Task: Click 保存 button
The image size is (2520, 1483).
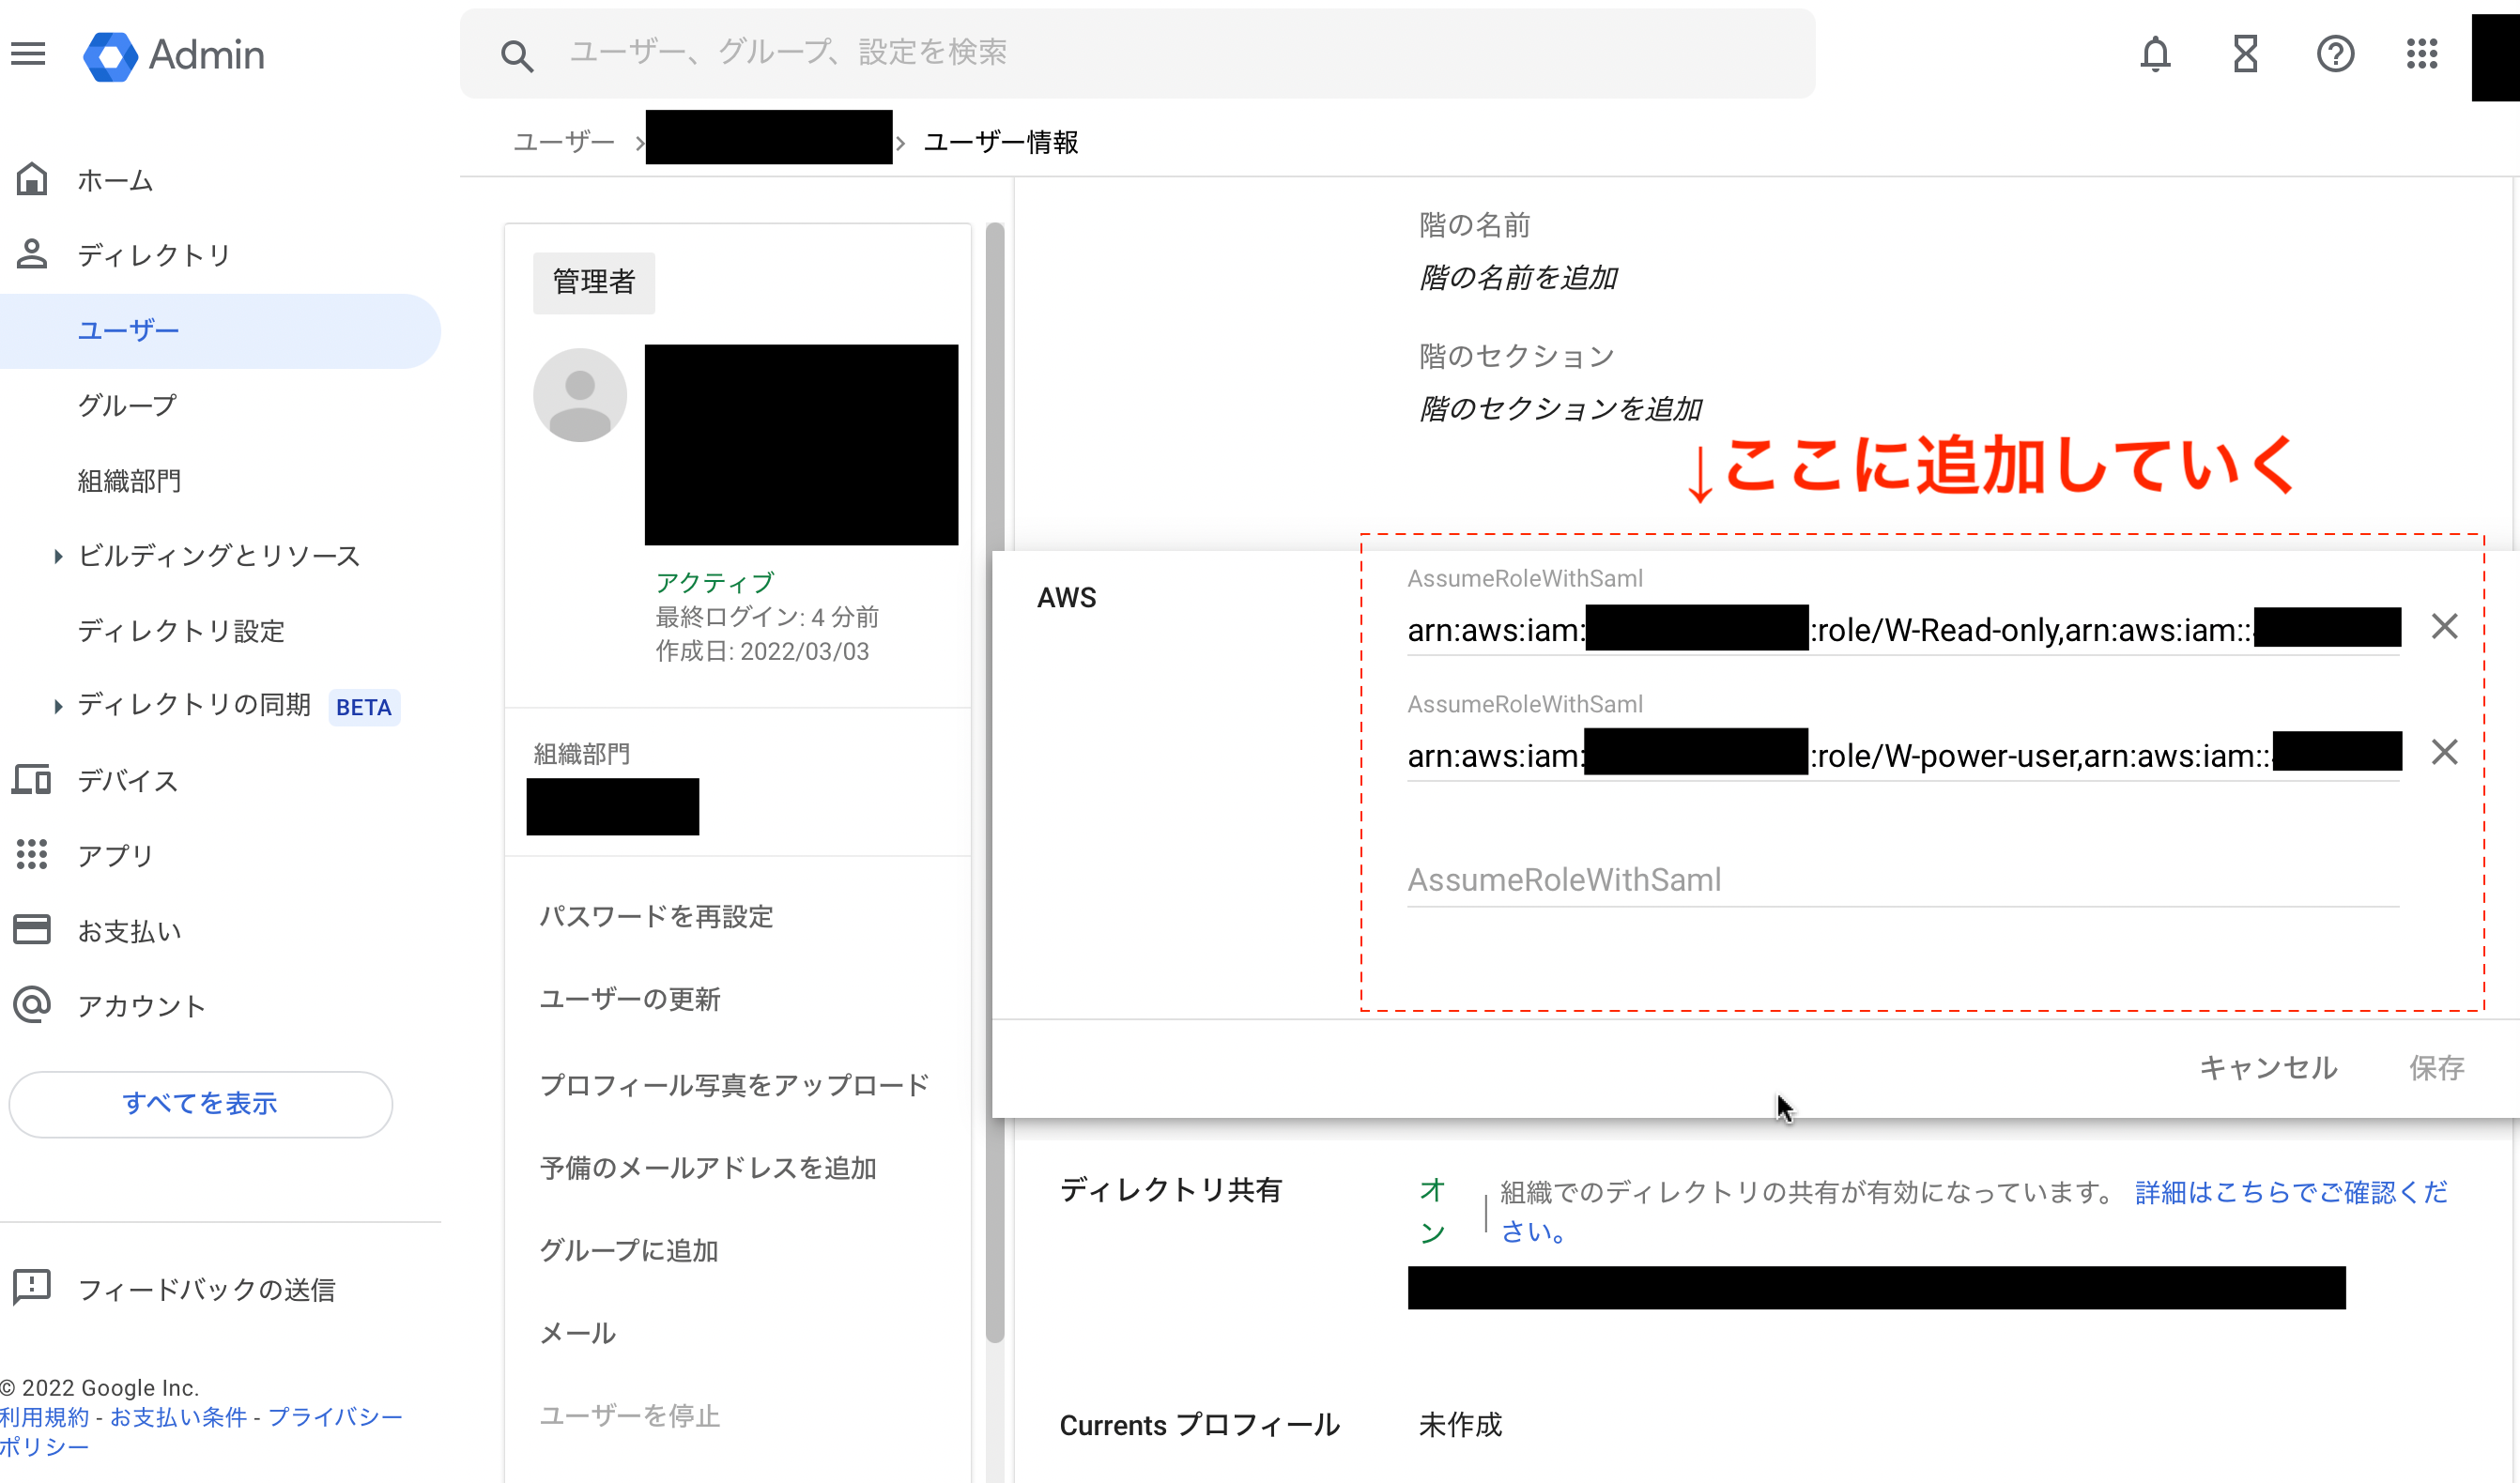Action: (x=2436, y=1068)
